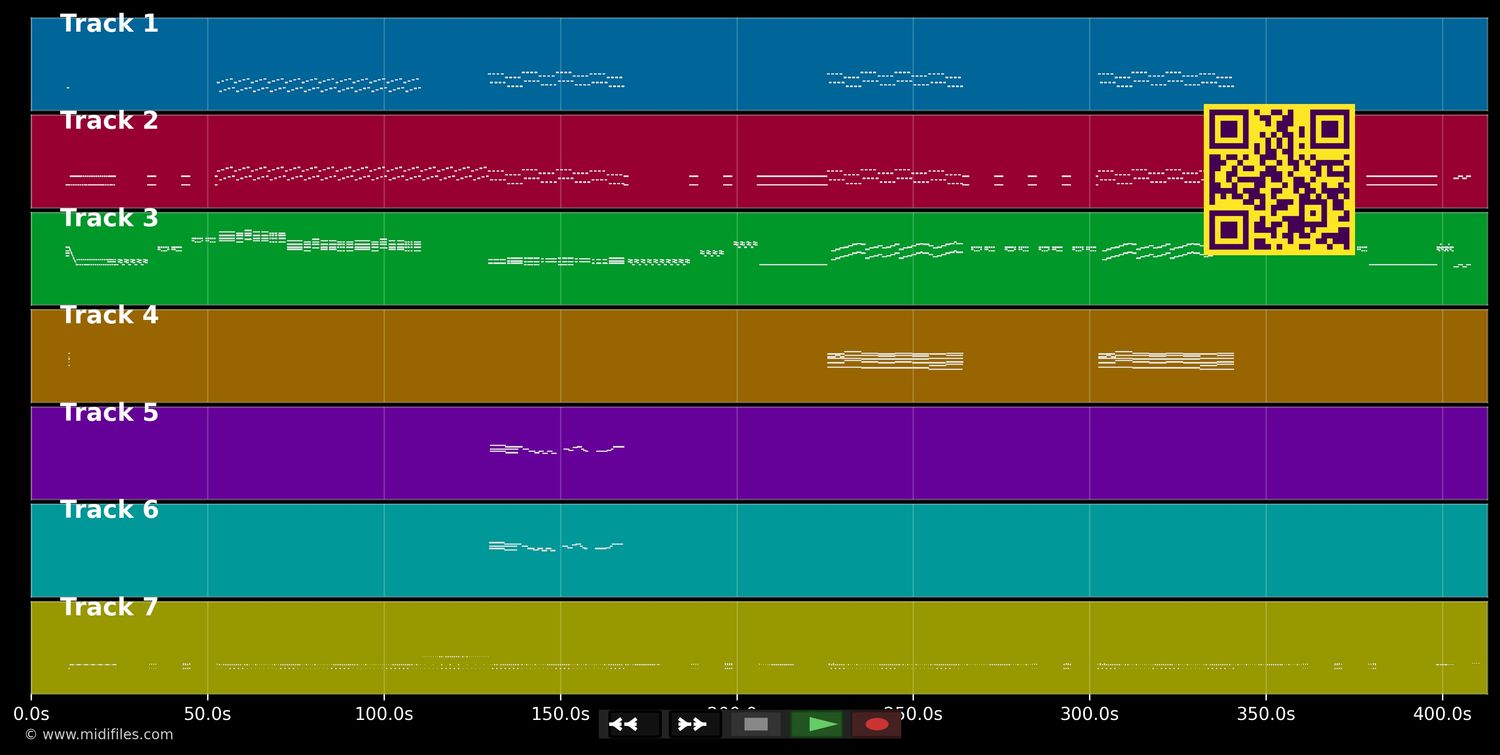Click the rewind button
1500x755 pixels.
634,724
